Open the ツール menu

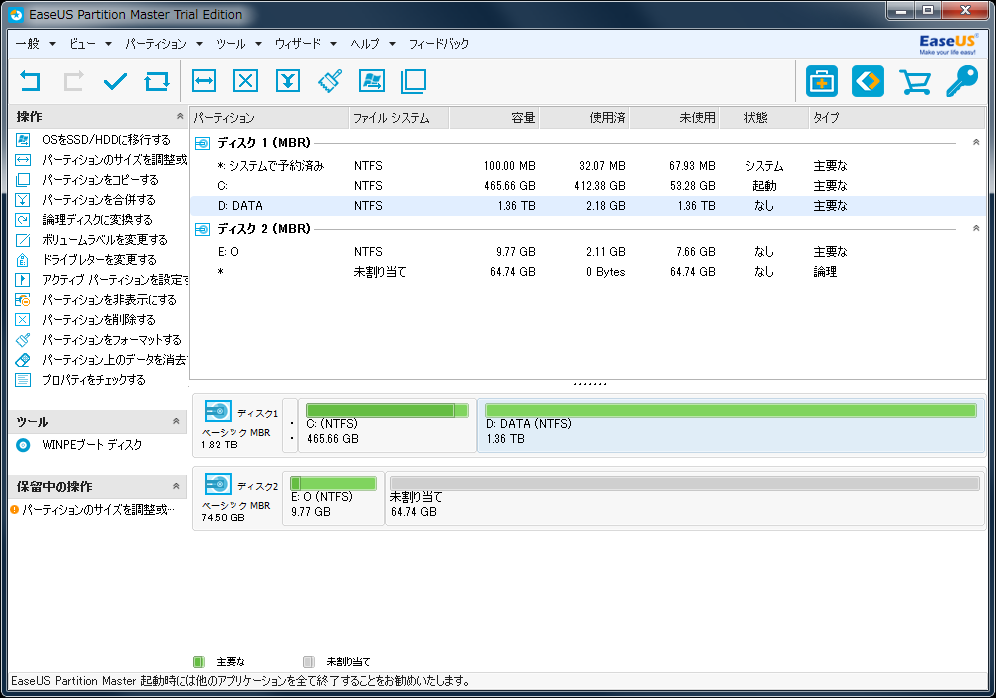click(x=239, y=44)
